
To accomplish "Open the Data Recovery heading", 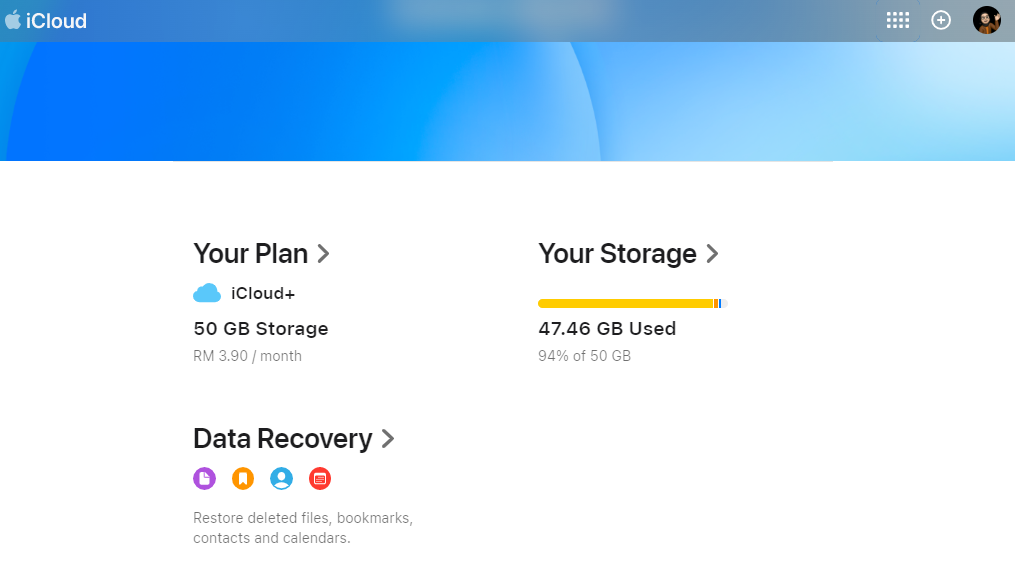I will 282,439.
